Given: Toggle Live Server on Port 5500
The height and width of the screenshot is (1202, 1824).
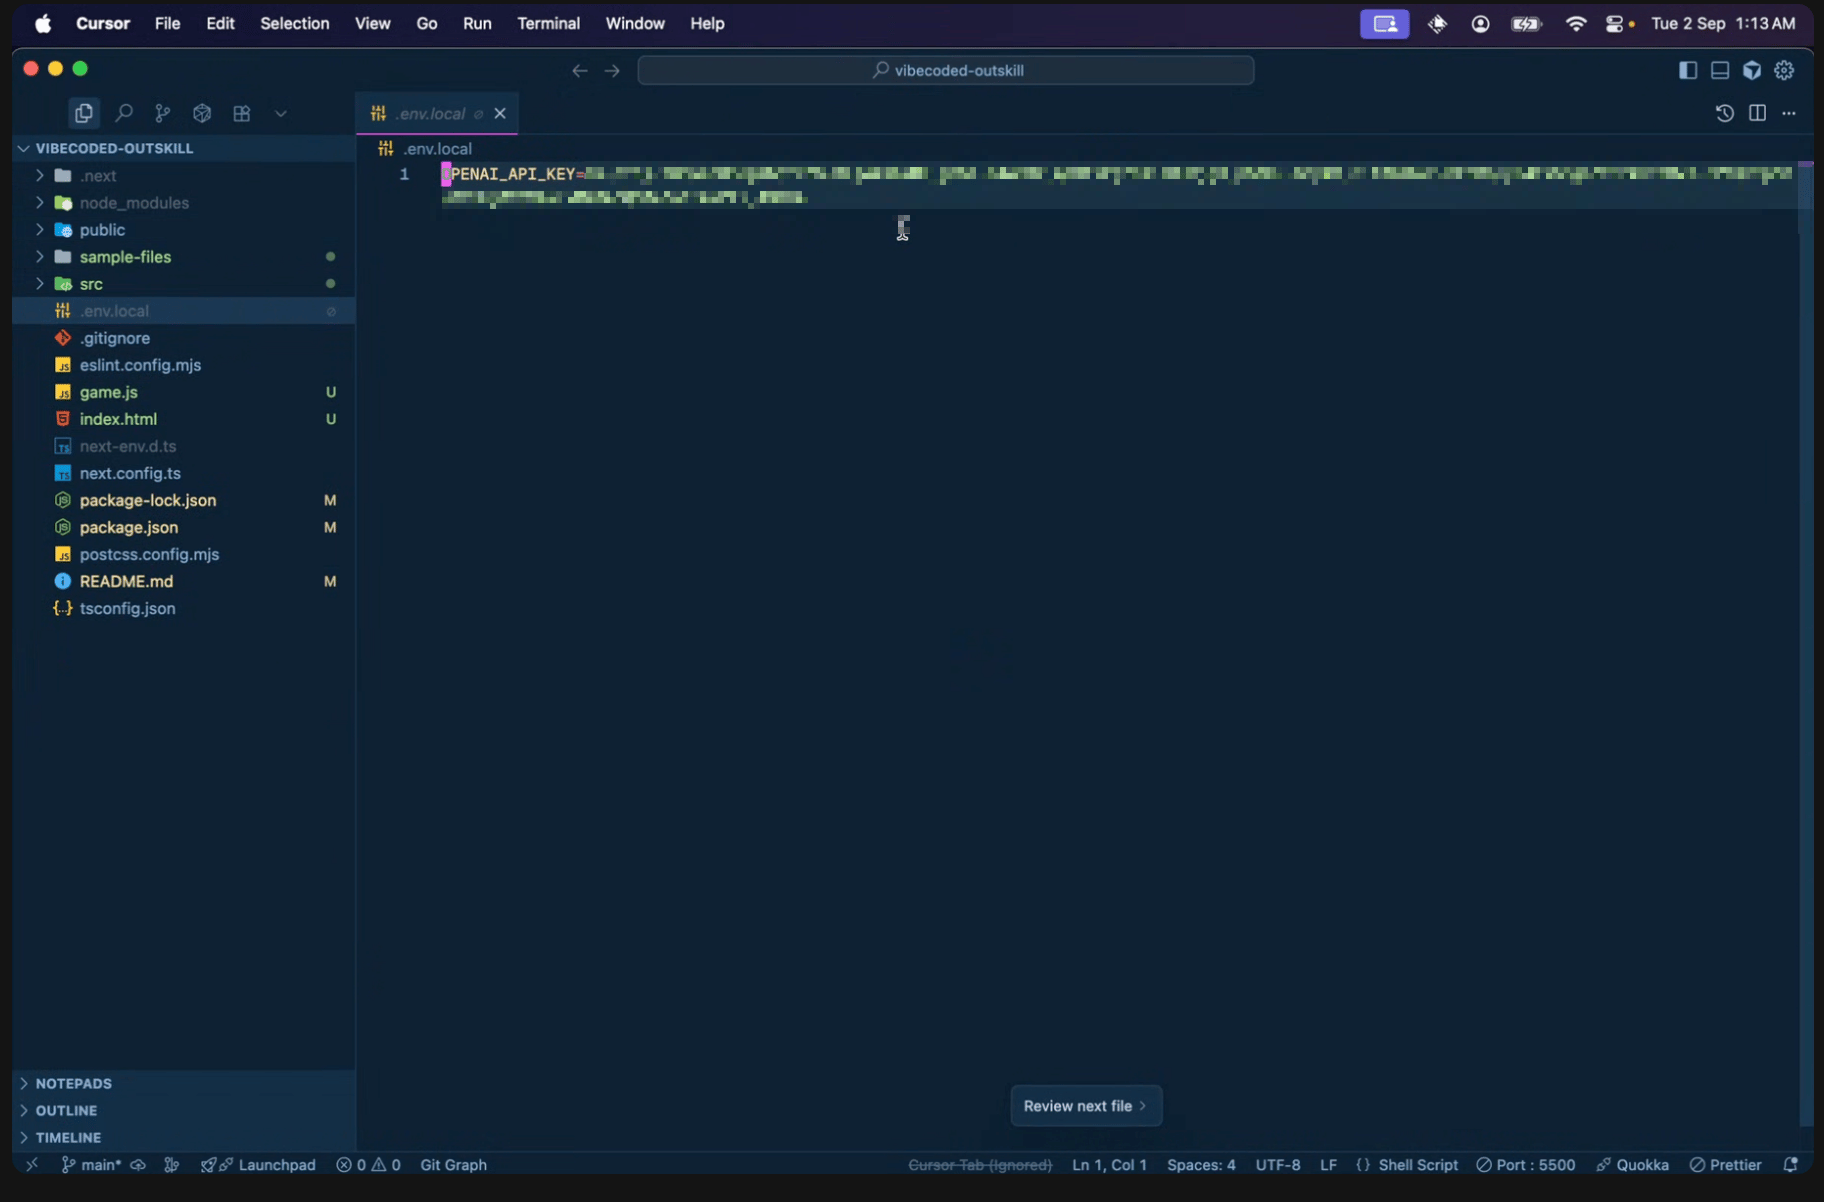Looking at the screenshot, I should click(1526, 1164).
